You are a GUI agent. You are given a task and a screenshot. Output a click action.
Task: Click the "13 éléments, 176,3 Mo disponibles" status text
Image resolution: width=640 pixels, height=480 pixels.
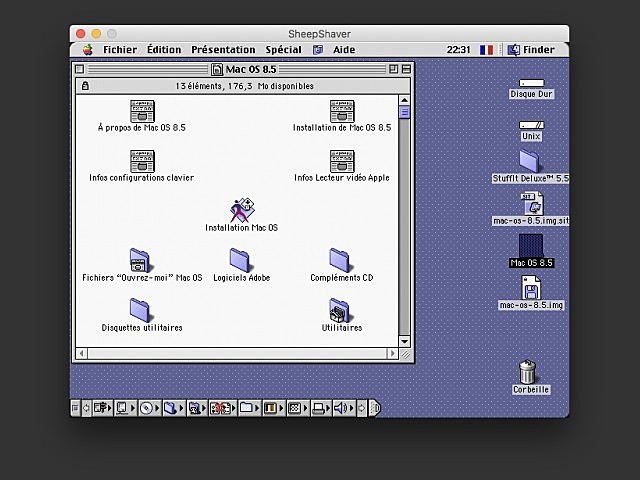(244, 86)
